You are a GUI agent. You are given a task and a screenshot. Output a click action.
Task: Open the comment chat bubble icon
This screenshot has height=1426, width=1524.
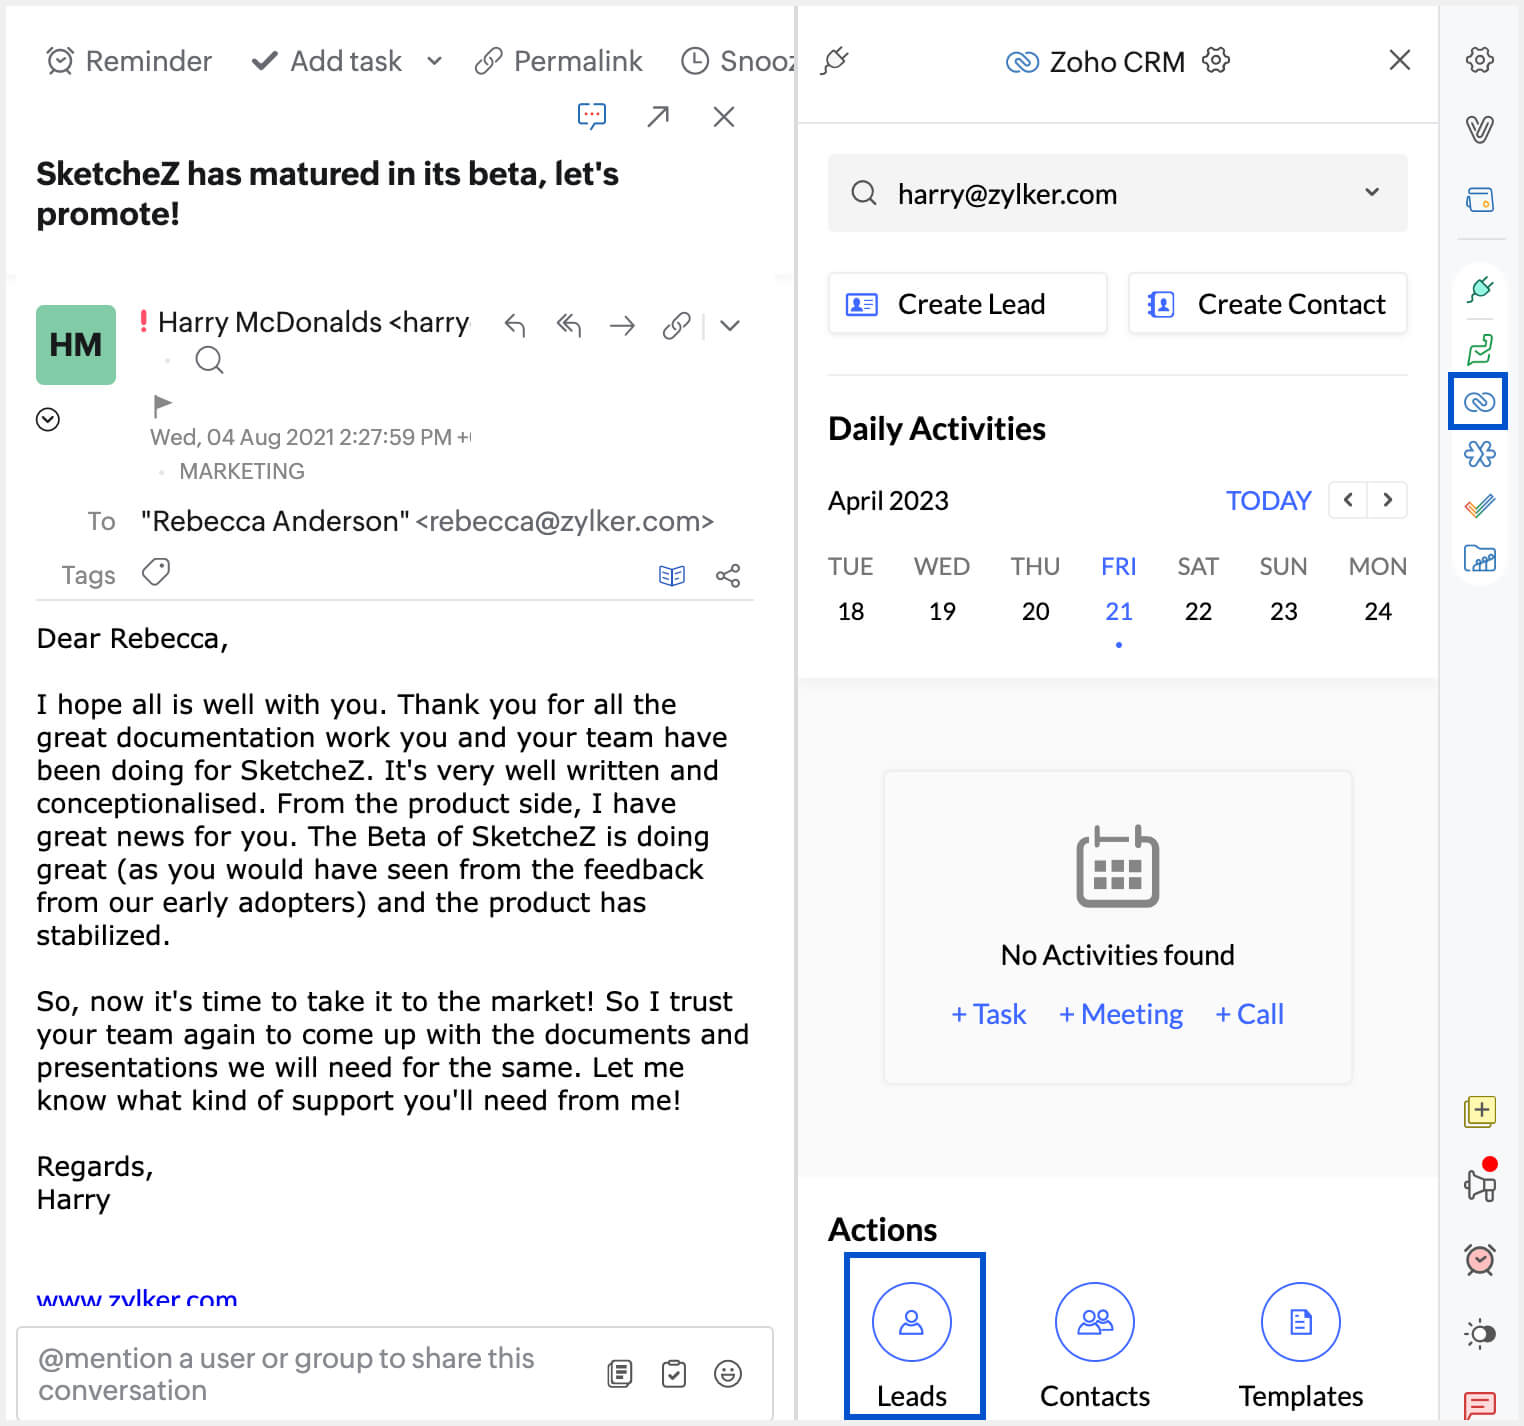tap(592, 116)
